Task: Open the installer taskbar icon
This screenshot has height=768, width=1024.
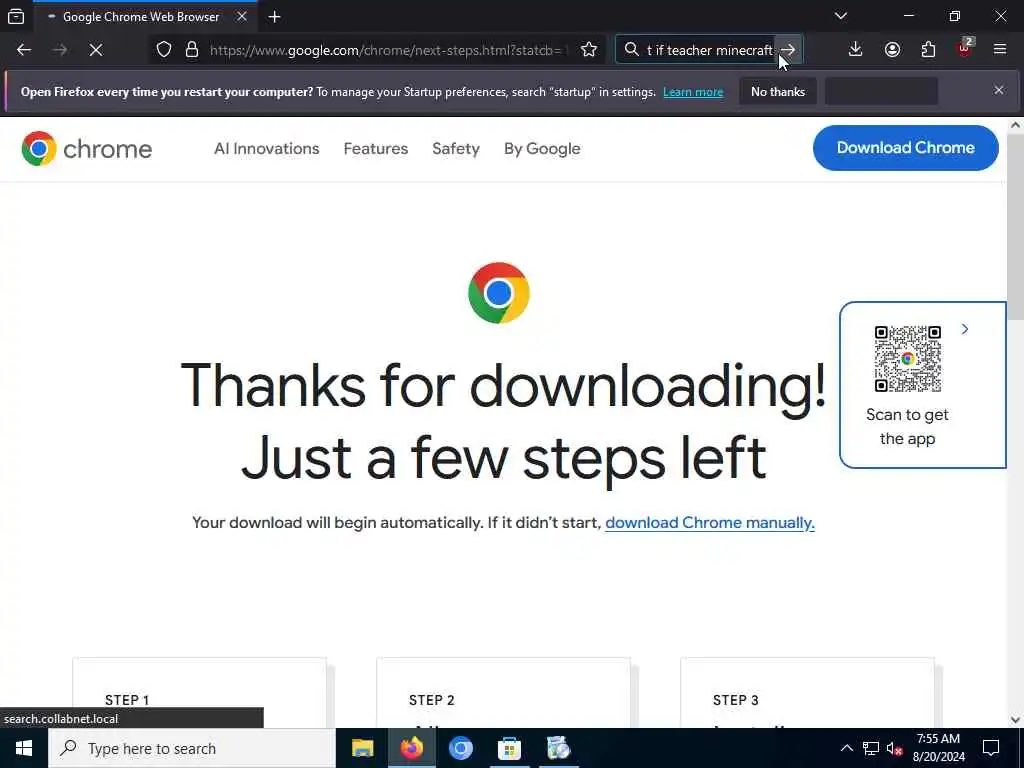Action: click(x=558, y=748)
